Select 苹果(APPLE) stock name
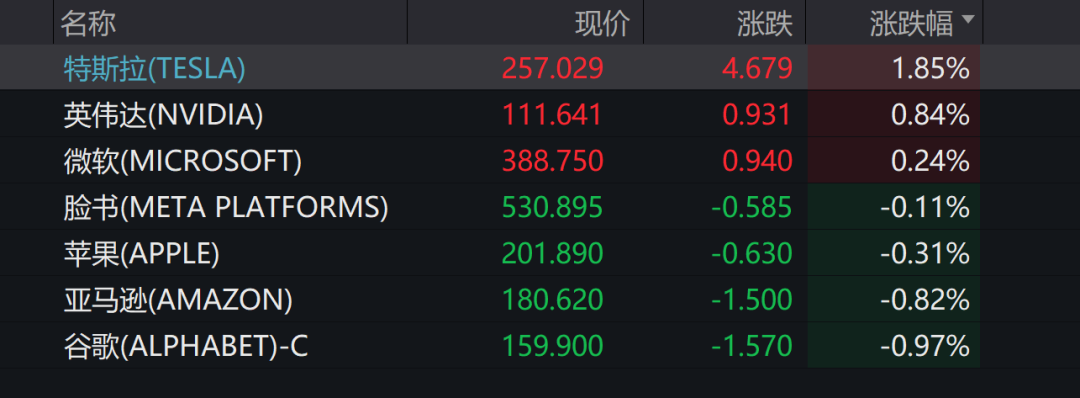1080x398 pixels. [142, 253]
